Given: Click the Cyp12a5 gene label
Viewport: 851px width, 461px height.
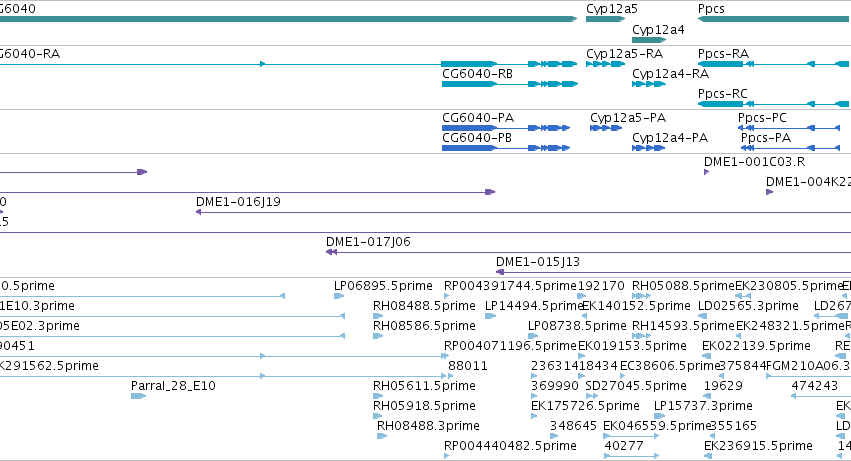Looking at the screenshot, I should click(x=612, y=9).
